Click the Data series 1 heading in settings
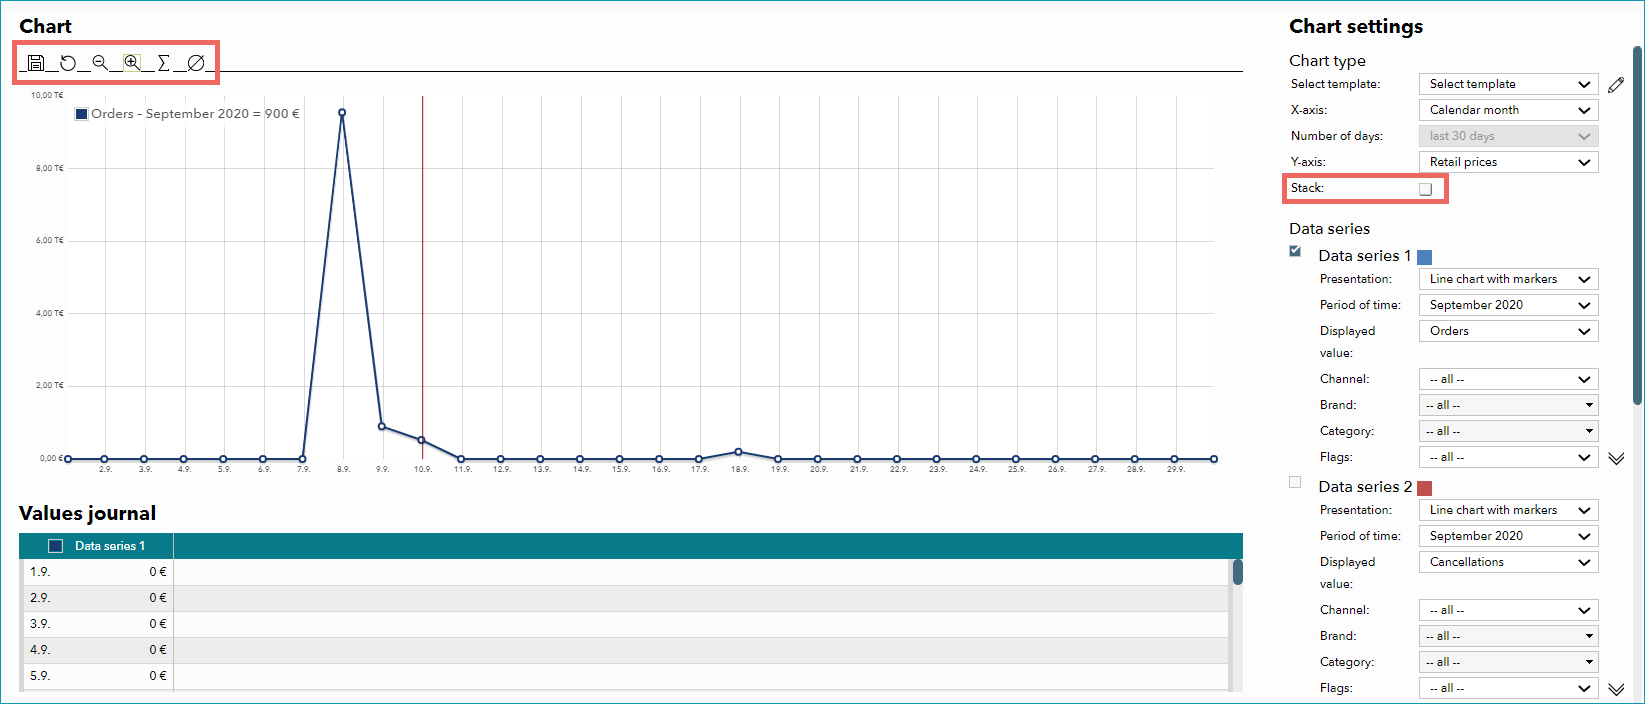This screenshot has height=704, width=1645. click(x=1365, y=256)
